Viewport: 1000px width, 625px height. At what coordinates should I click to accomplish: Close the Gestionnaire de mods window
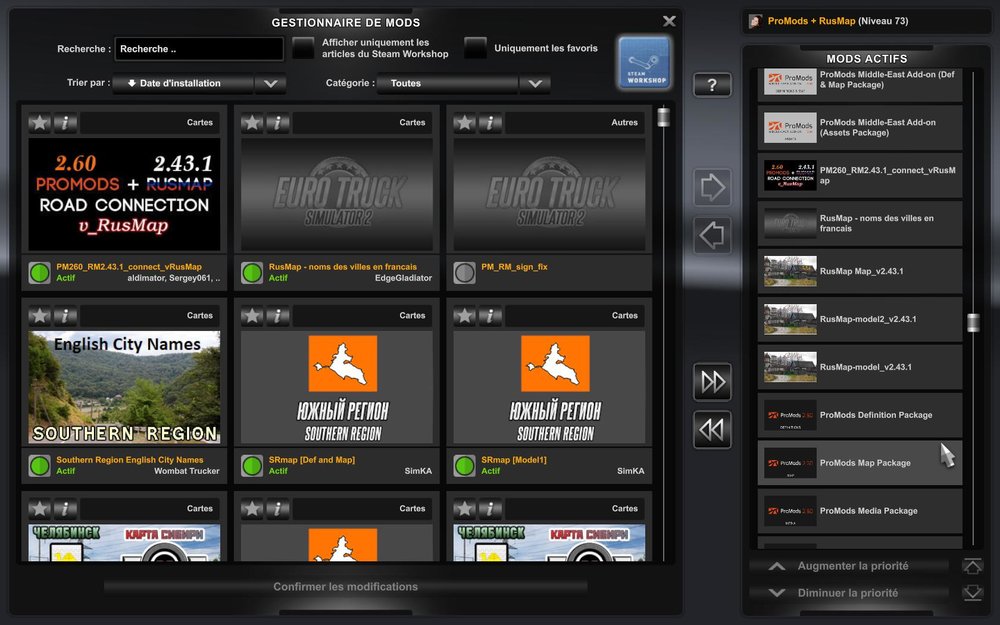[669, 21]
